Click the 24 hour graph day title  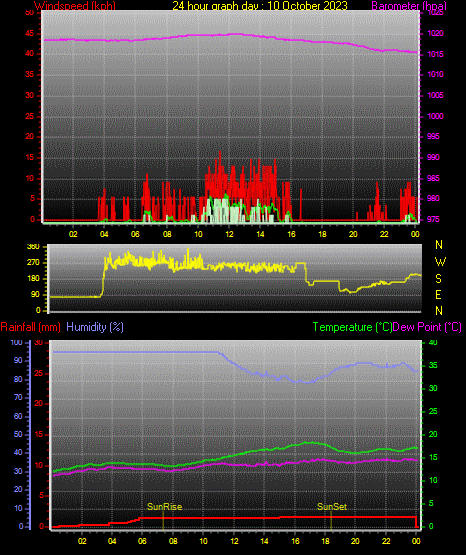click(x=260, y=5)
